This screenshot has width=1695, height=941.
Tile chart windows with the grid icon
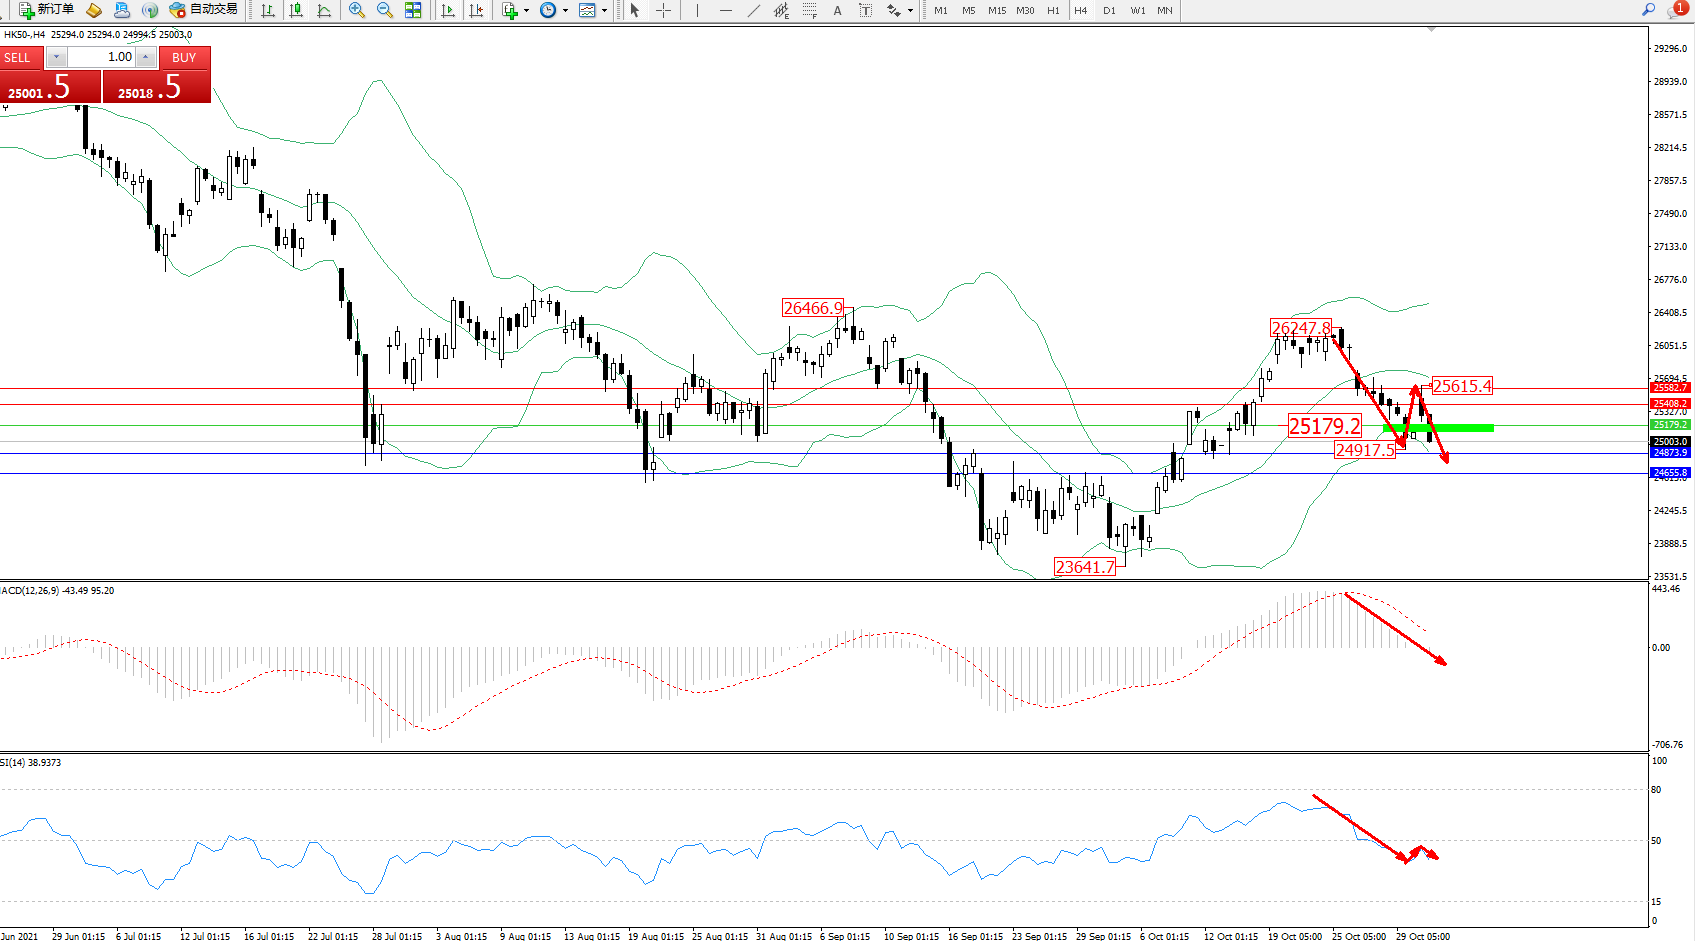pyautogui.click(x=413, y=10)
